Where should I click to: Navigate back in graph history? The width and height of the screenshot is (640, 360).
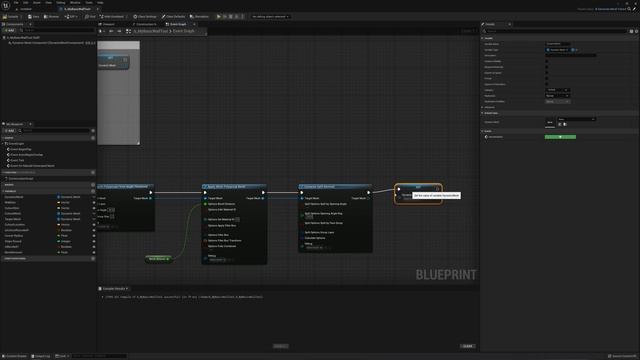tap(111, 31)
